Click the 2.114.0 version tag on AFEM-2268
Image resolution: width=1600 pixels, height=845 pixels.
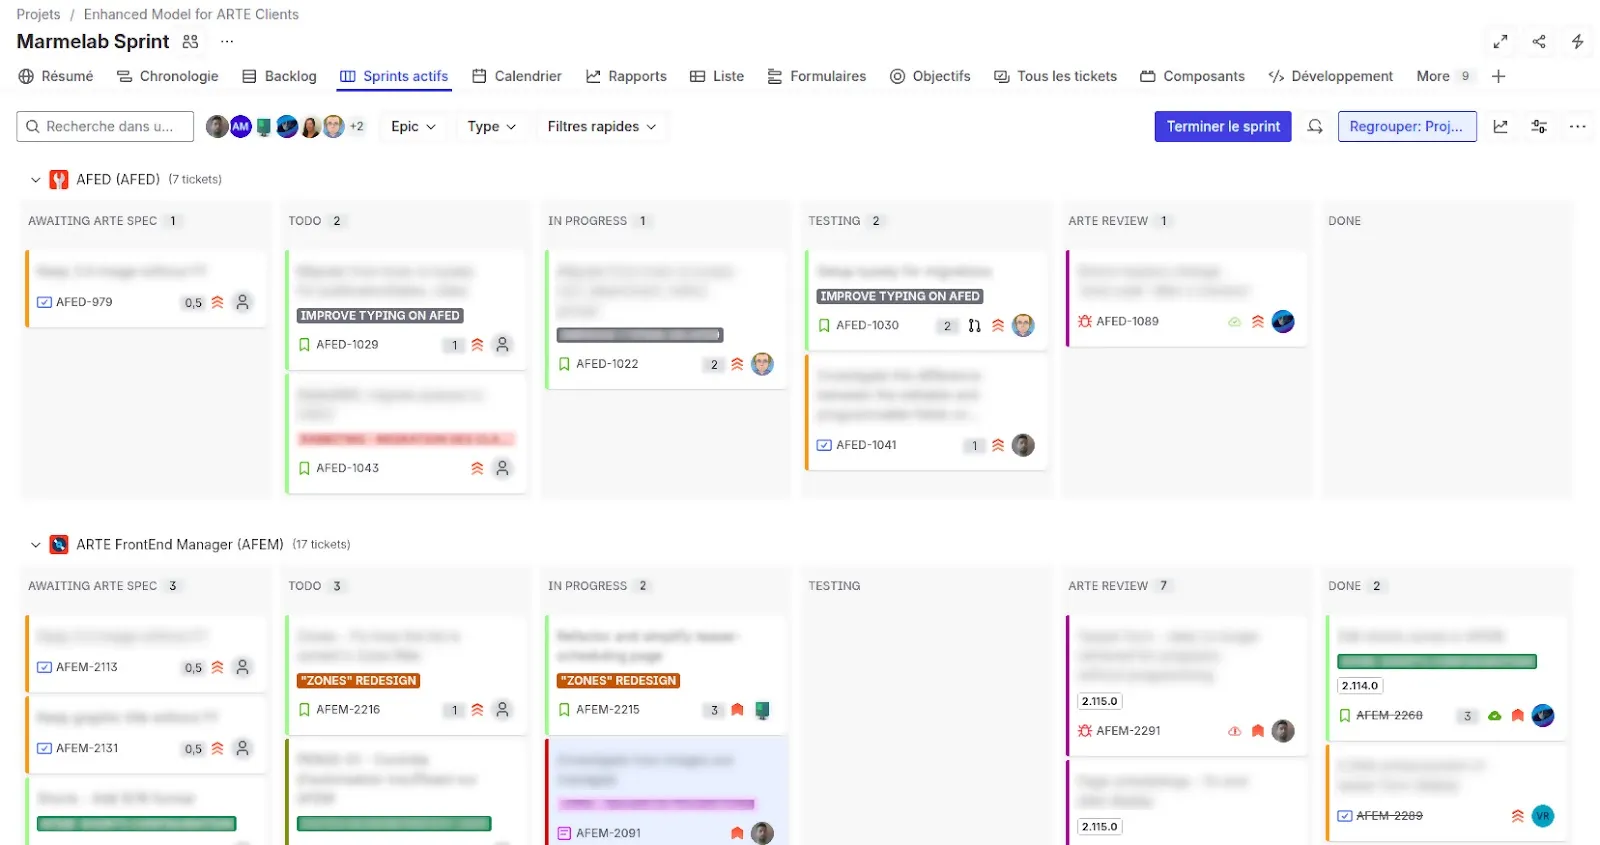1360,686
